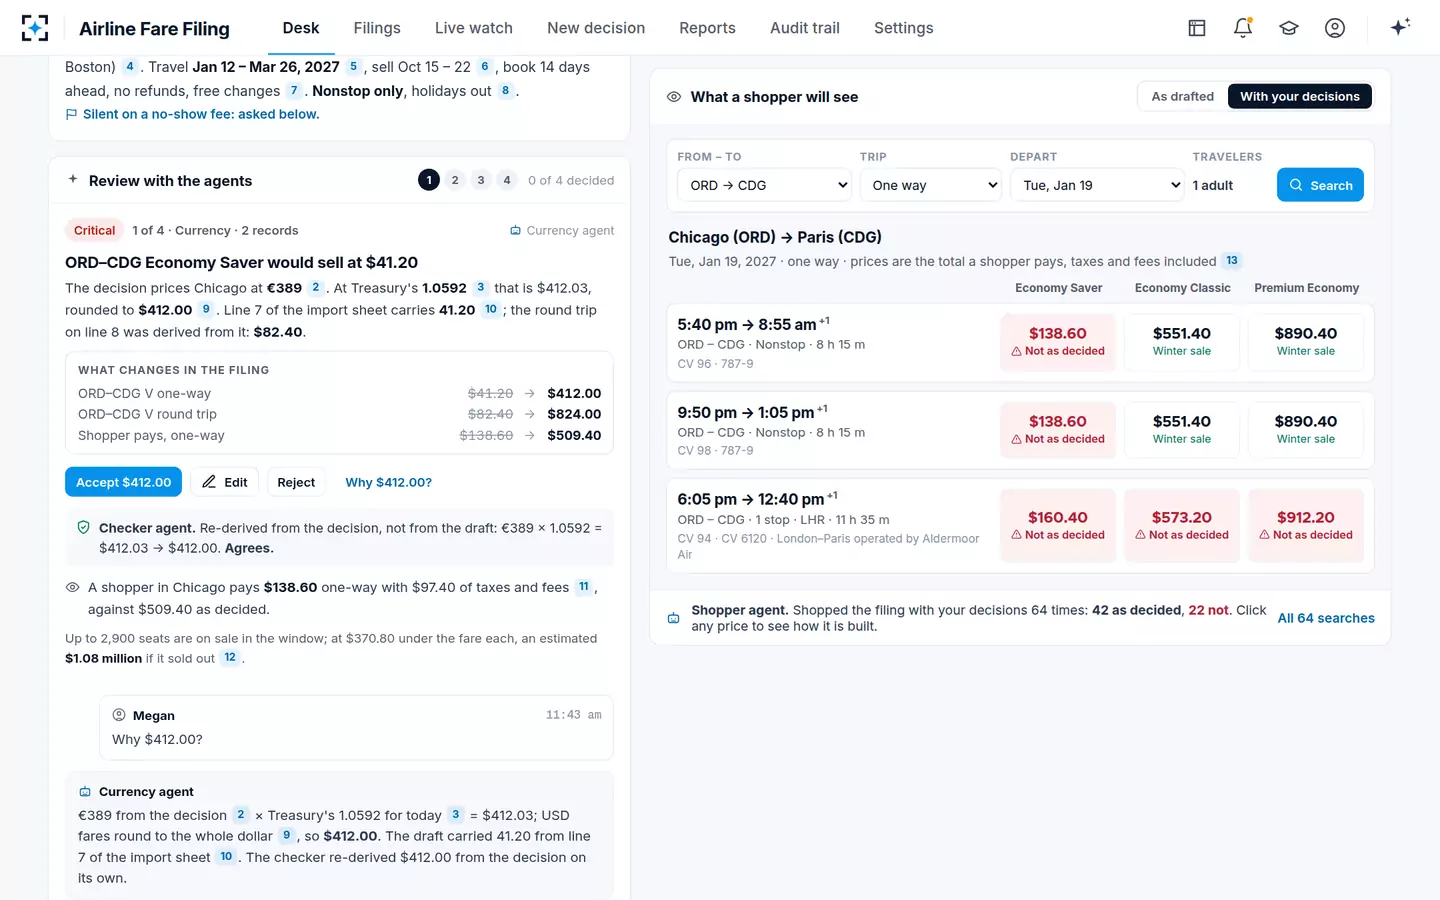Image resolution: width=1440 pixels, height=900 pixels.
Task: Click the Reject button
Action: pyautogui.click(x=296, y=482)
